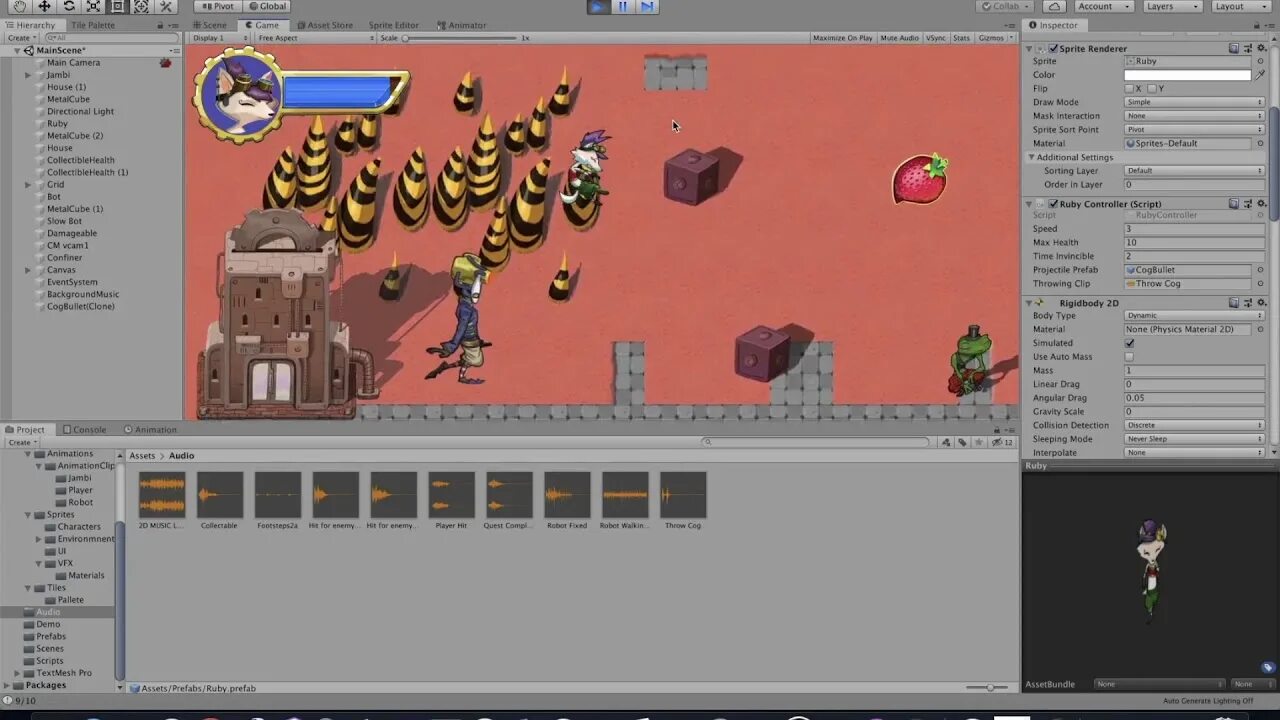Enable Use Auto Mass checkbox
This screenshot has width=1280, height=720.
(1129, 357)
